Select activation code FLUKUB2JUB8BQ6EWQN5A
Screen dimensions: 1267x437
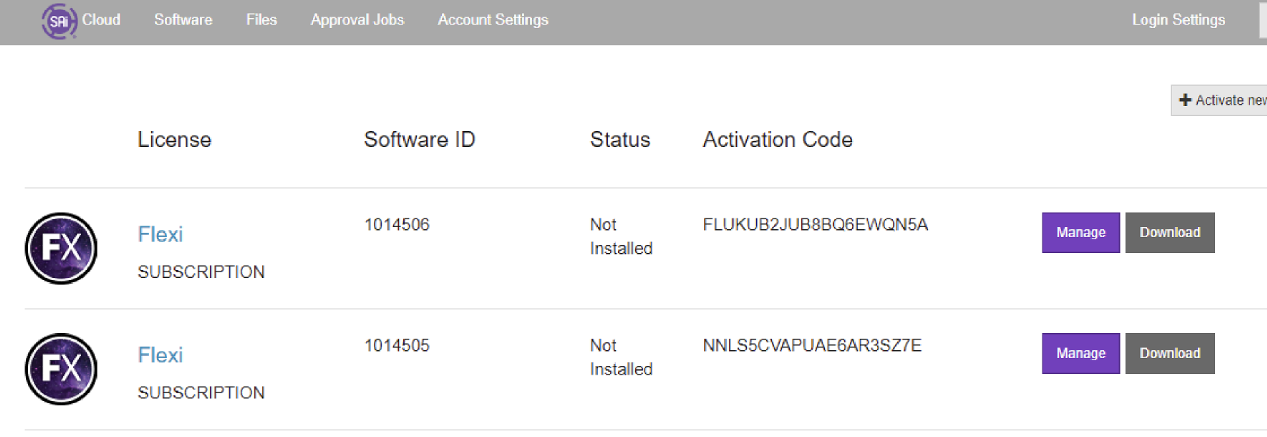pyautogui.click(x=816, y=225)
